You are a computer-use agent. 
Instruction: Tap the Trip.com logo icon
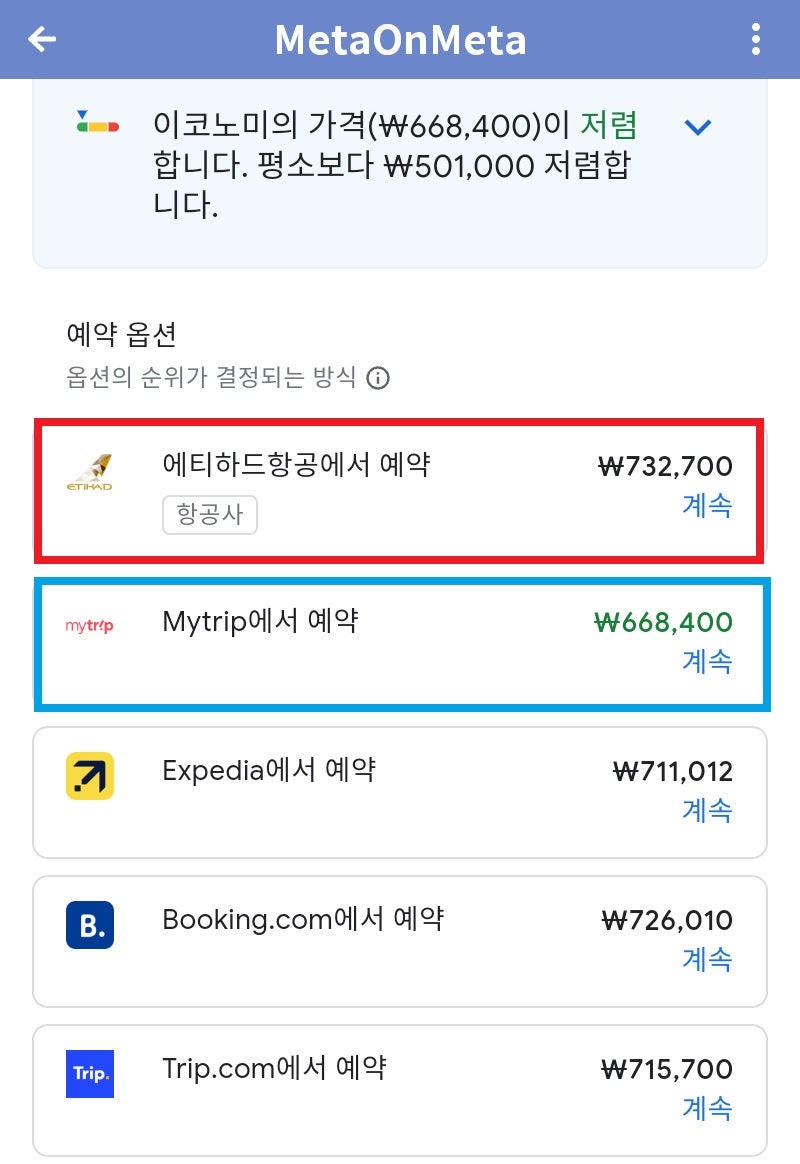click(90, 1073)
